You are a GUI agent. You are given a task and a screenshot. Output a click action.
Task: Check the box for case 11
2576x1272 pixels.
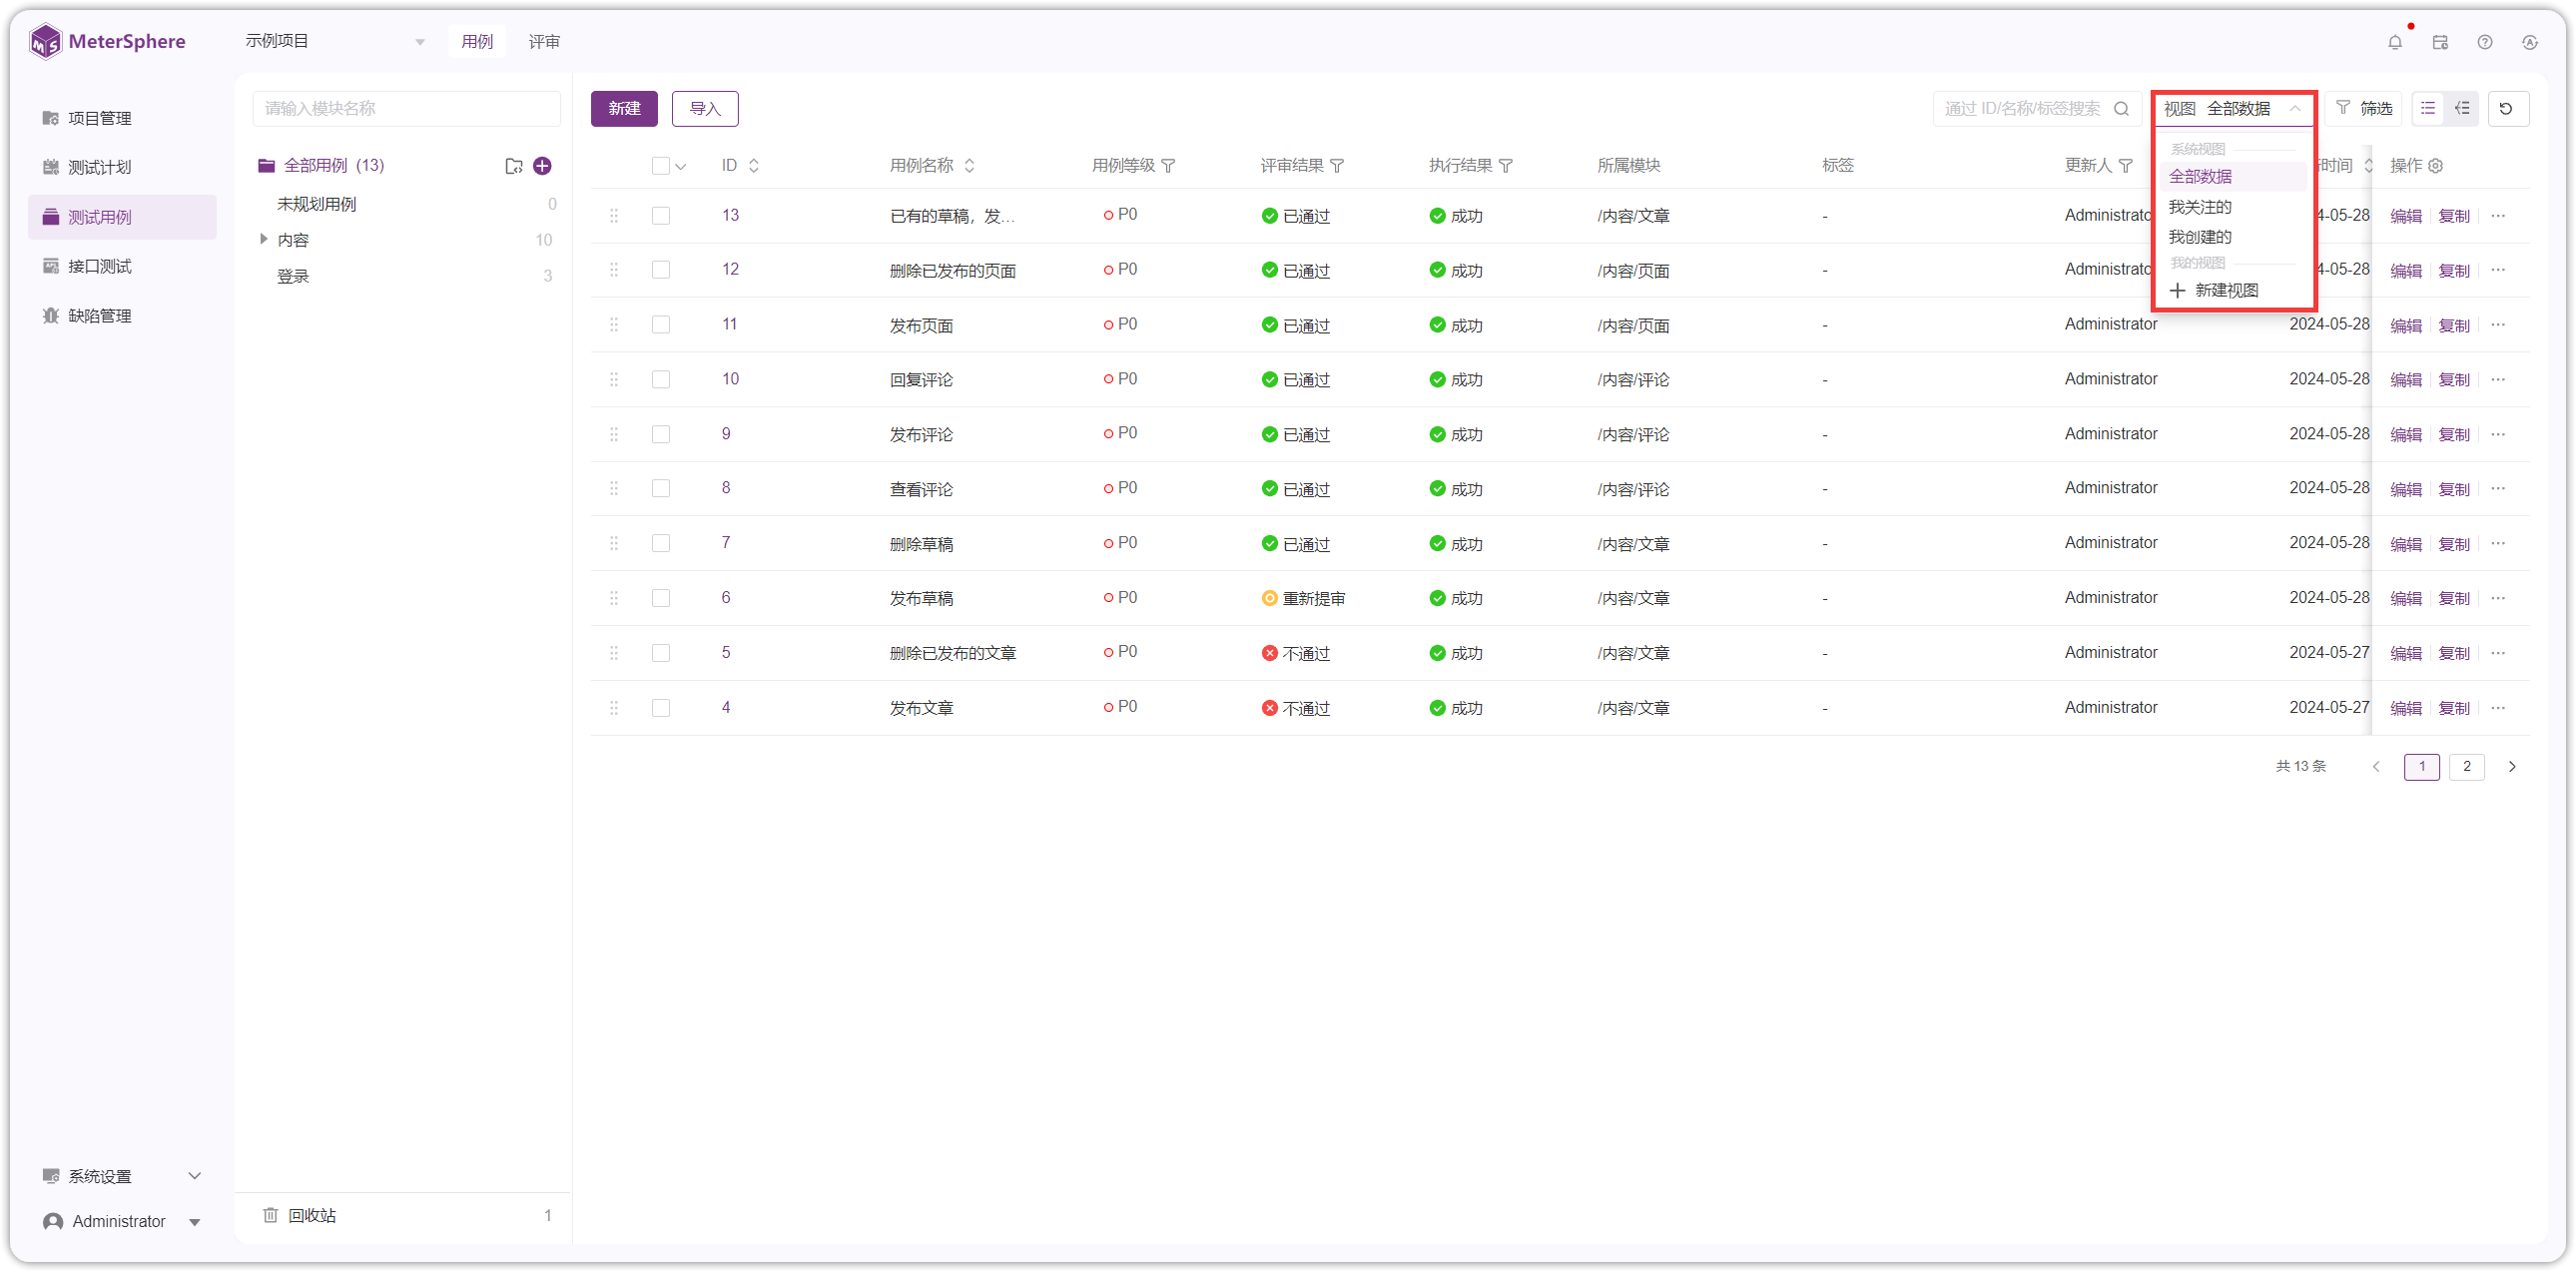pyautogui.click(x=660, y=325)
